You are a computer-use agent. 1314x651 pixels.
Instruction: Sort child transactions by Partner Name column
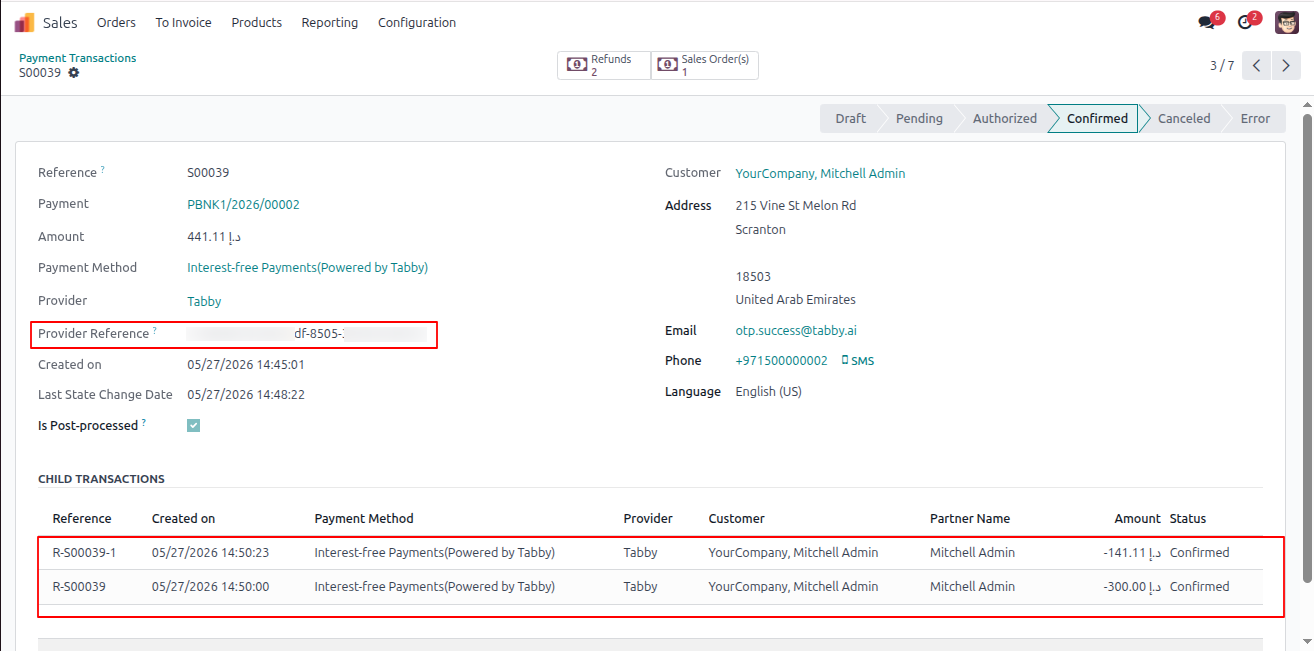970,518
